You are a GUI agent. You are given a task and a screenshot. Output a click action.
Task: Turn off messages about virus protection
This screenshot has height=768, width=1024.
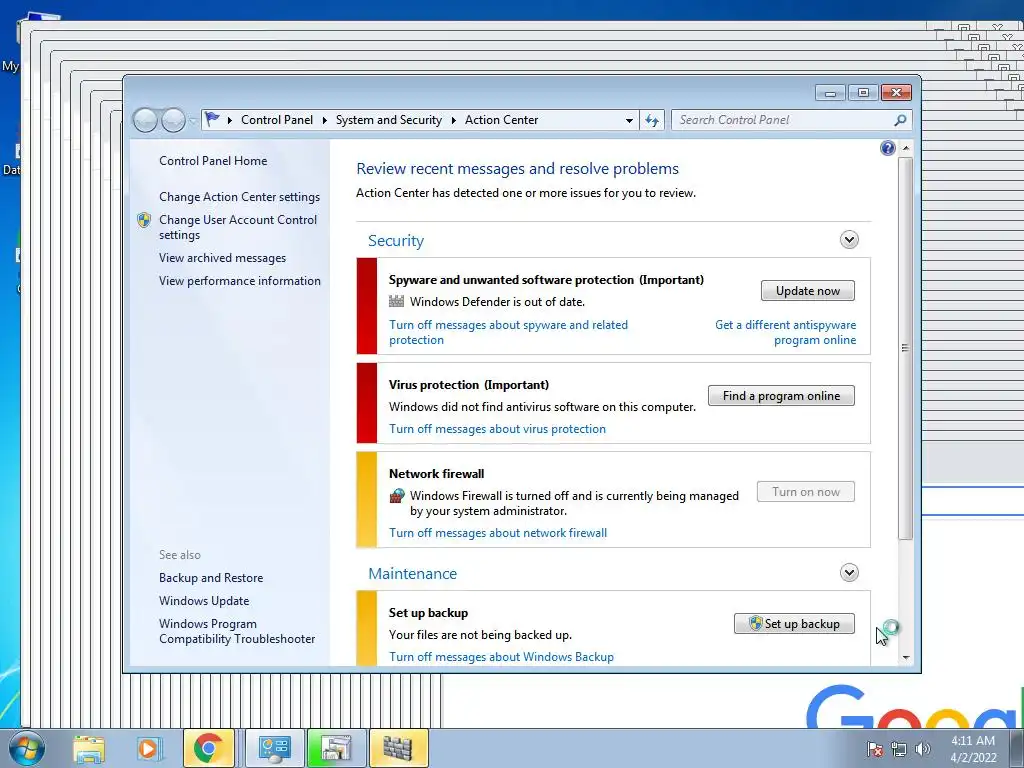[497, 429]
